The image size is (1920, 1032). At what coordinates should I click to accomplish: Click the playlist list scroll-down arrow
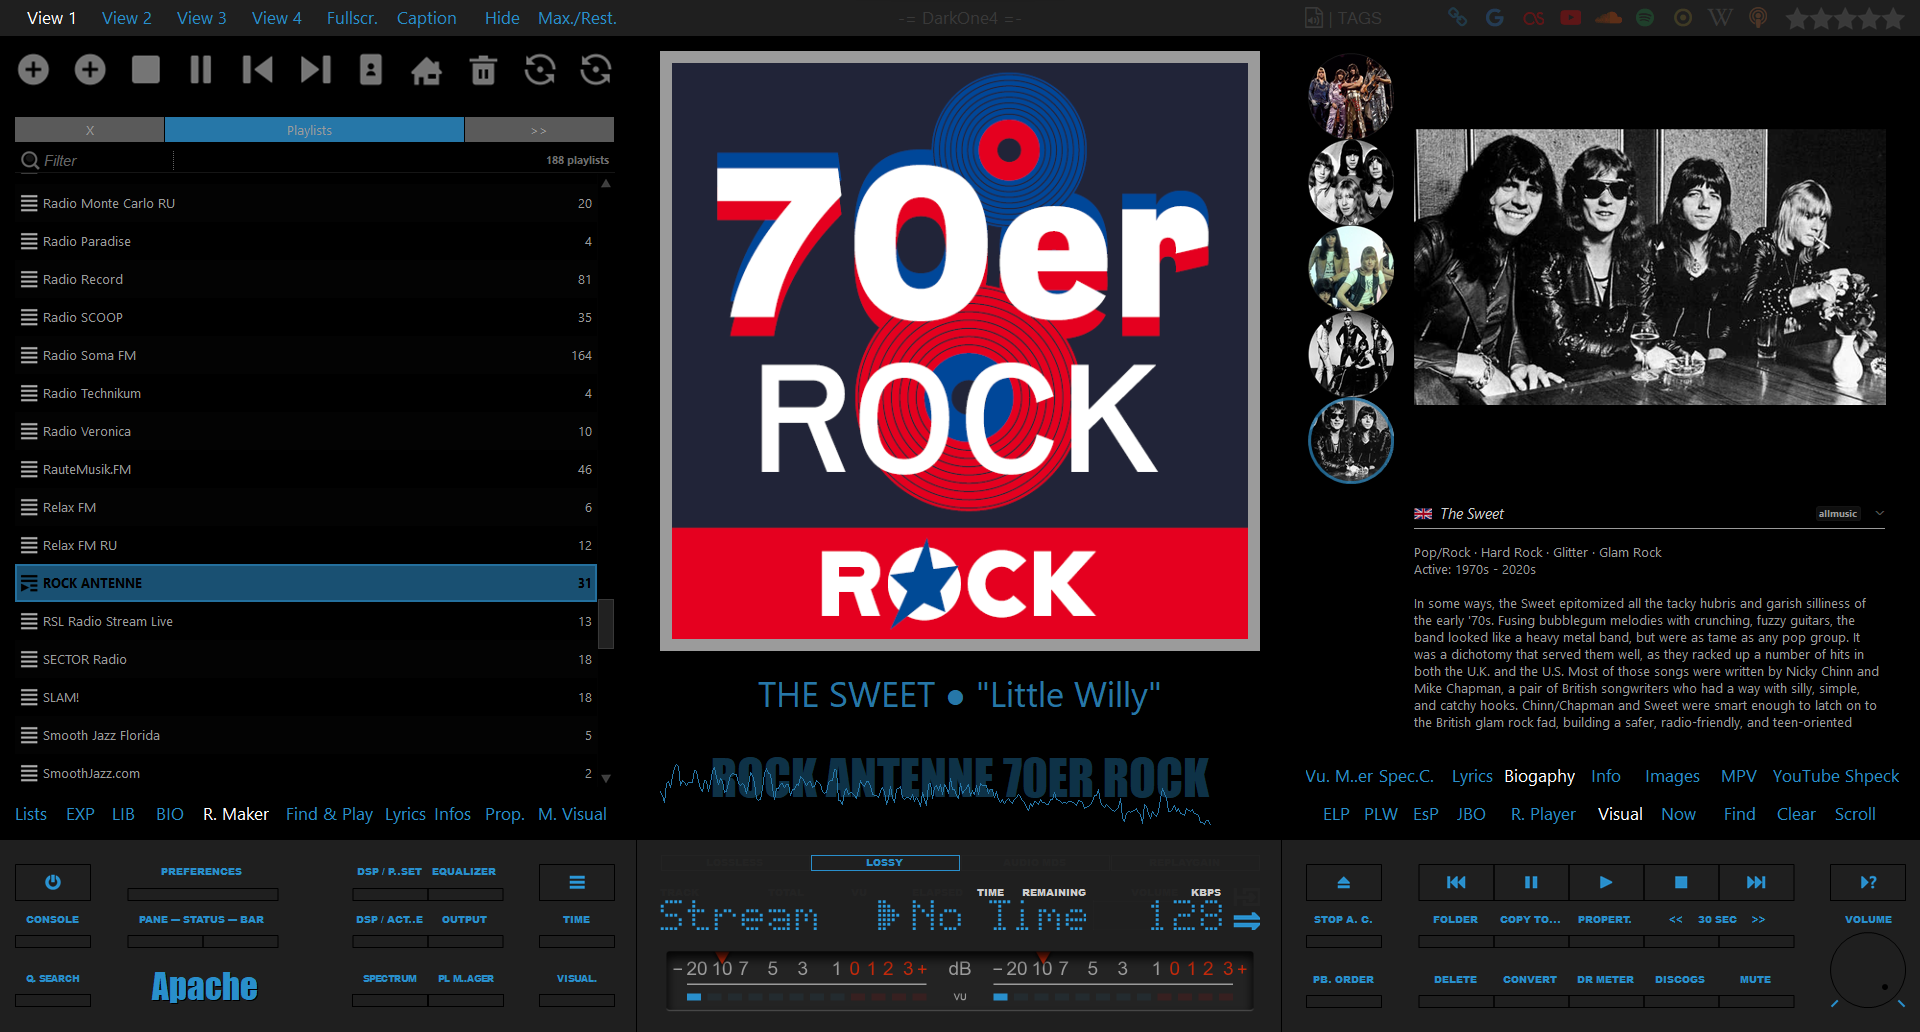(x=606, y=778)
